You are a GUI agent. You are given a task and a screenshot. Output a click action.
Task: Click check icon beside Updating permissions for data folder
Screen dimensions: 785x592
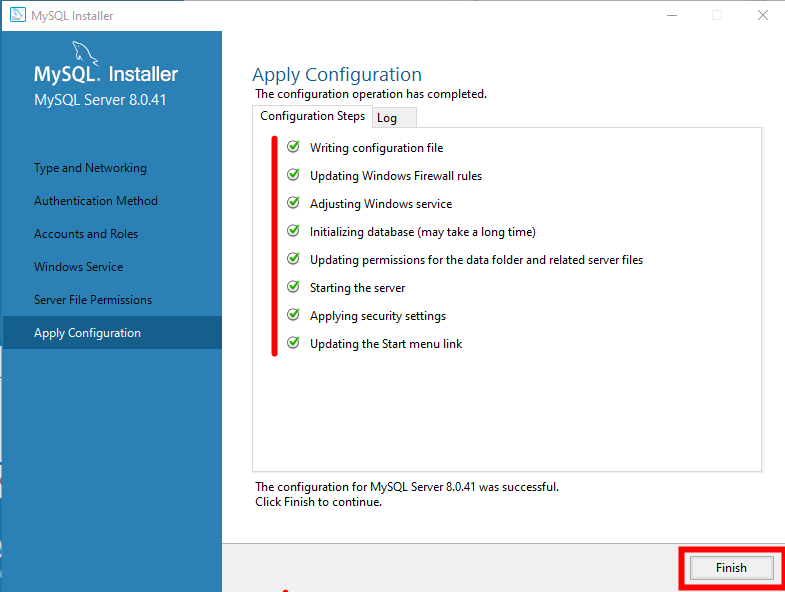[x=293, y=259]
